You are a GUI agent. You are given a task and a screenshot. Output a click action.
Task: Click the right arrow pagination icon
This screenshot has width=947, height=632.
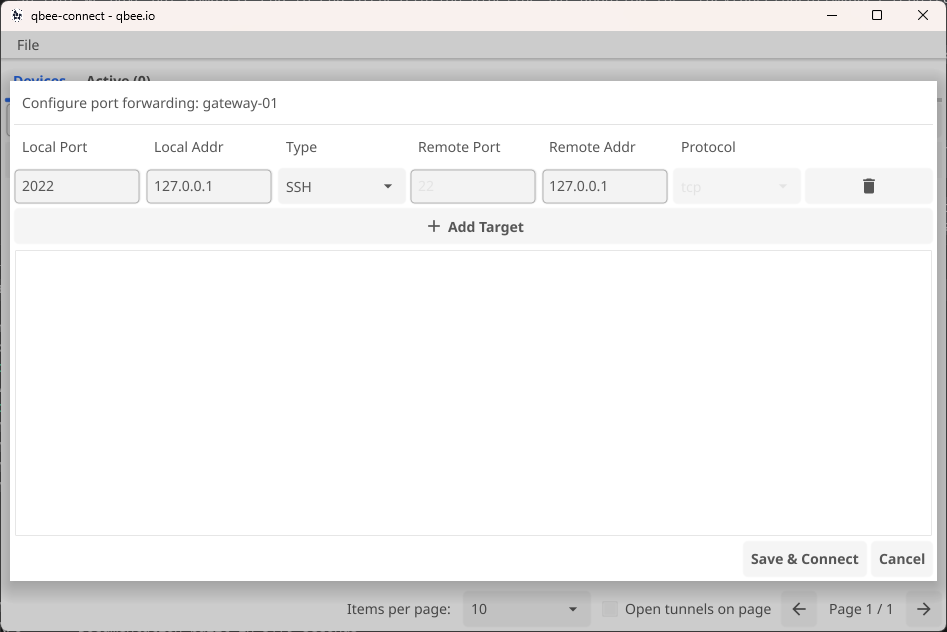[x=922, y=608]
